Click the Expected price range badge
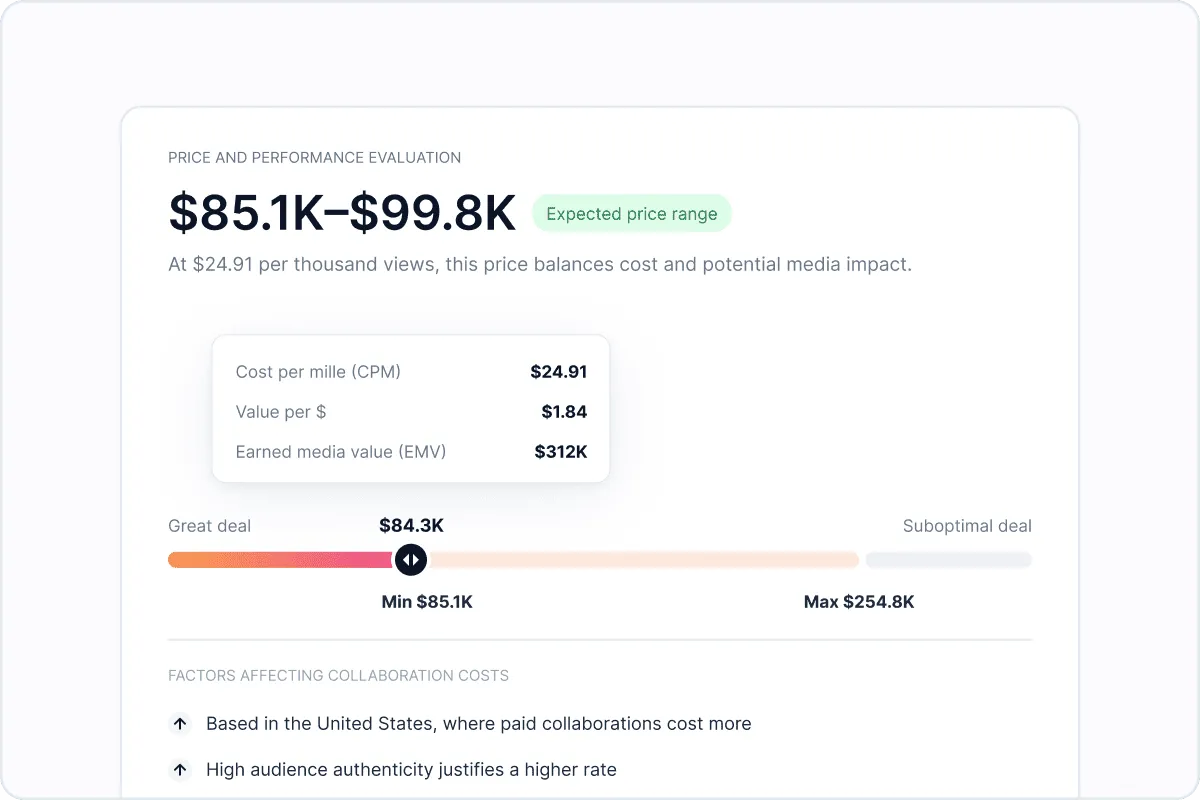 (632, 214)
